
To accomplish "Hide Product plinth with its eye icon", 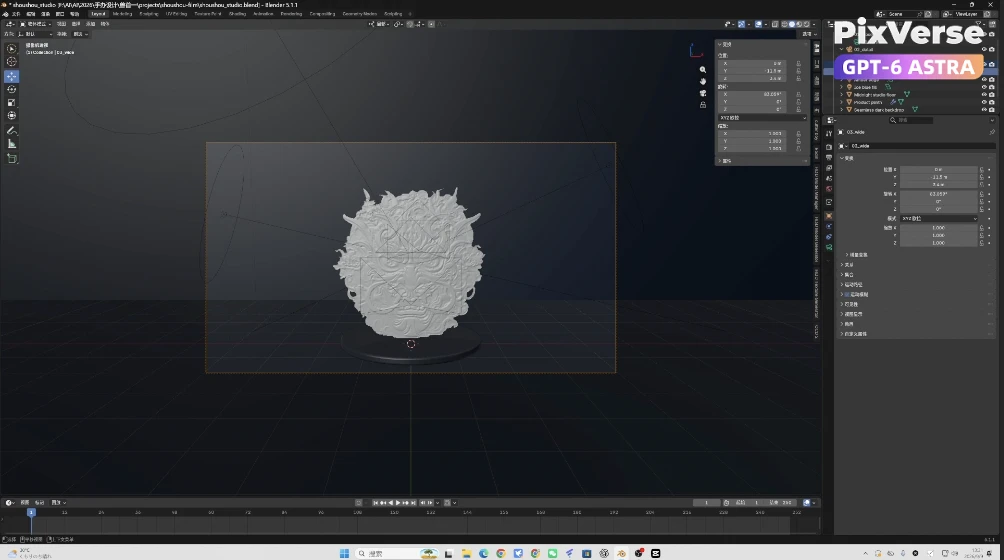I will (x=984, y=102).
